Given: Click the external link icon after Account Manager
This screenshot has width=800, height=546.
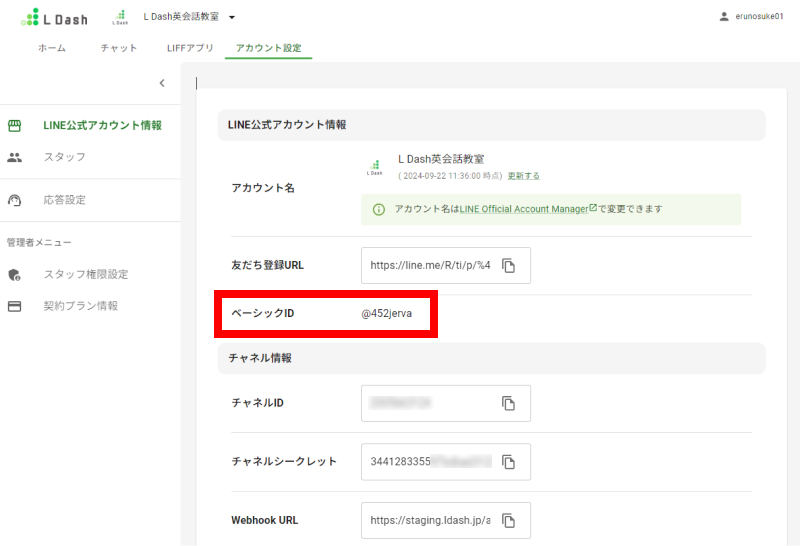Looking at the screenshot, I should [x=593, y=208].
